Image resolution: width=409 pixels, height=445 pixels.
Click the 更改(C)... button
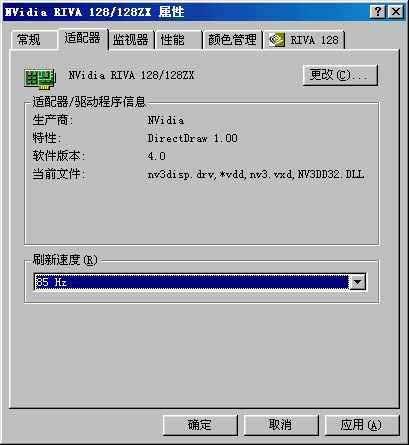point(340,75)
